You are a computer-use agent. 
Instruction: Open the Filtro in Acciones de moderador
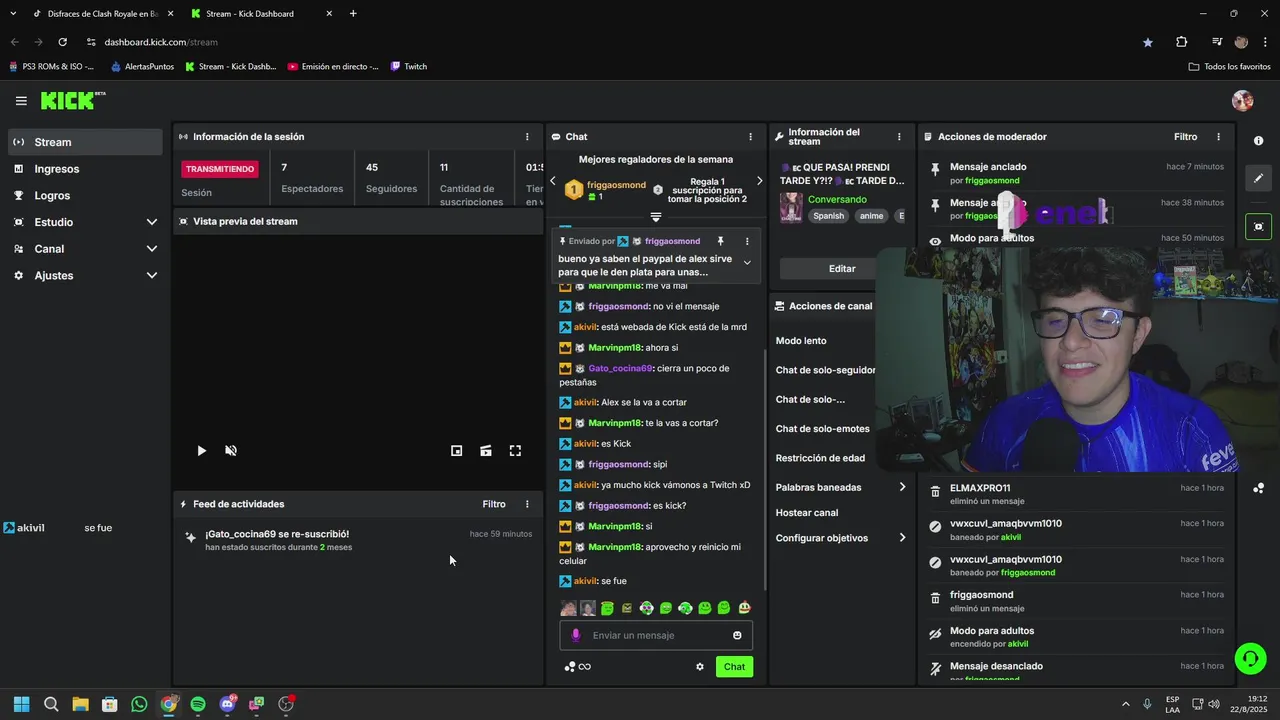point(1185,137)
